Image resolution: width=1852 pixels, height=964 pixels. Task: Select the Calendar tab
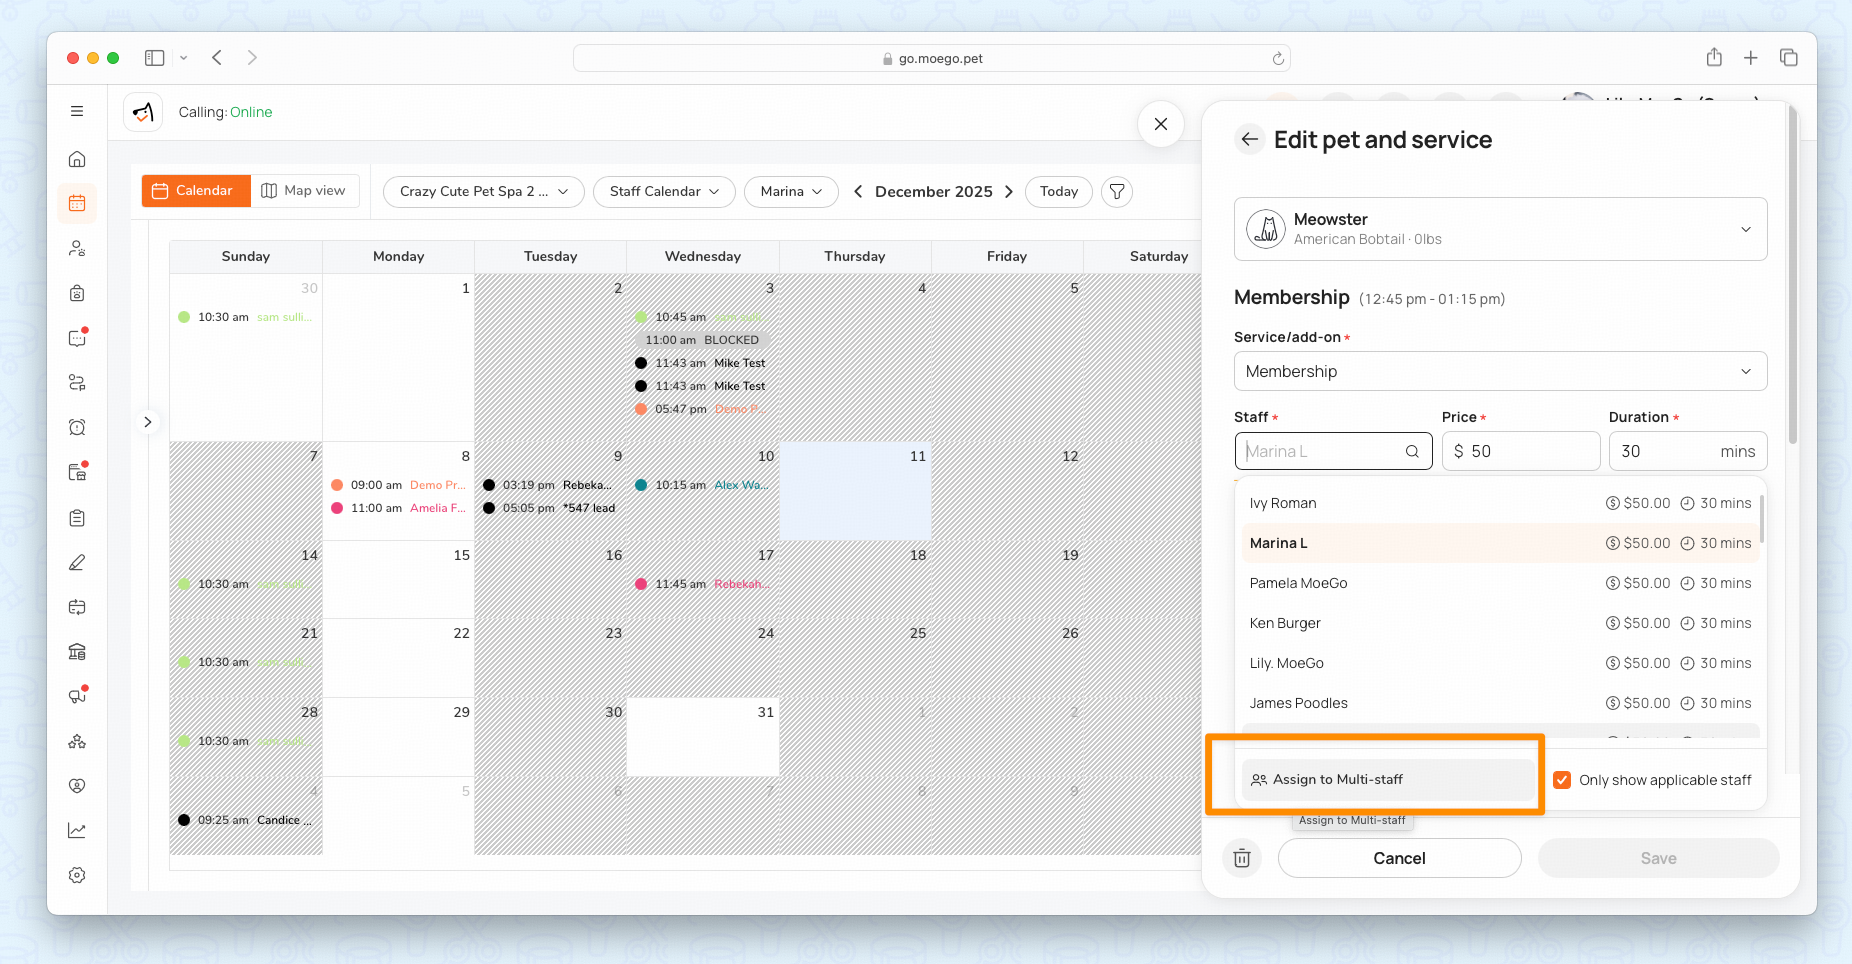pyautogui.click(x=195, y=191)
